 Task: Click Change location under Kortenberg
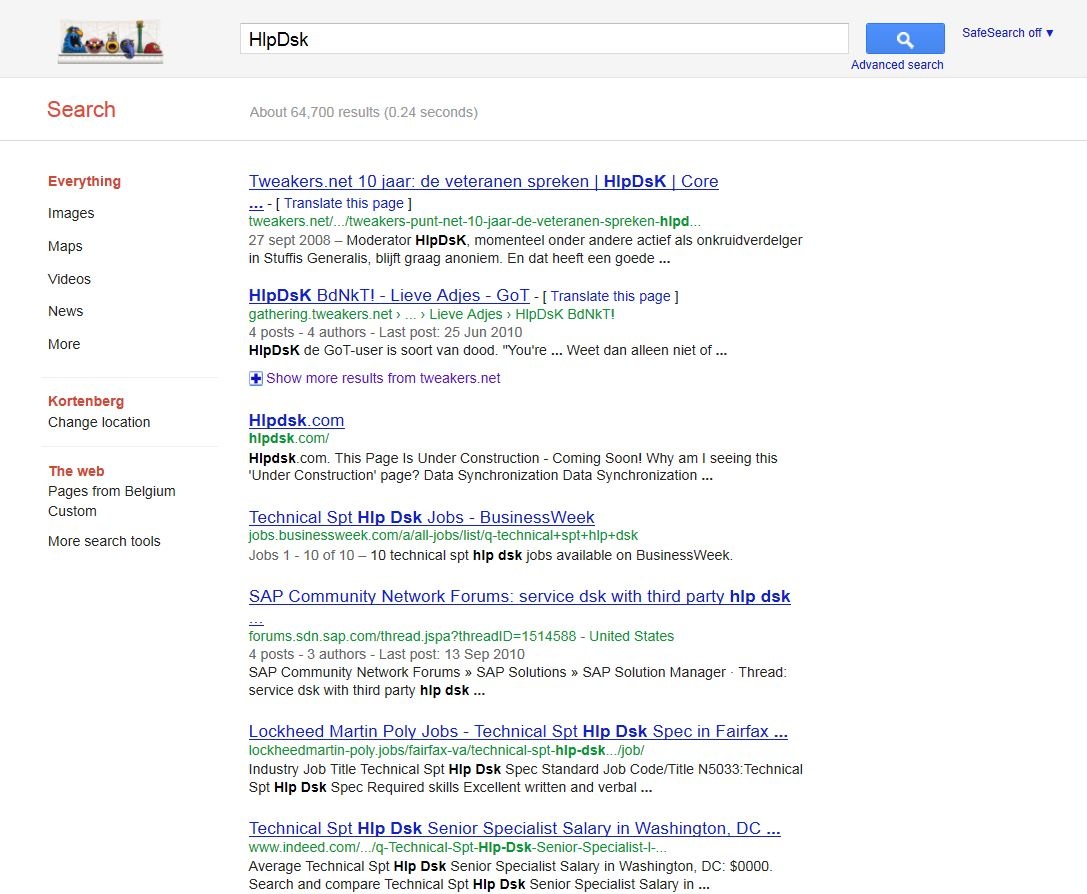pyautogui.click(x=99, y=422)
